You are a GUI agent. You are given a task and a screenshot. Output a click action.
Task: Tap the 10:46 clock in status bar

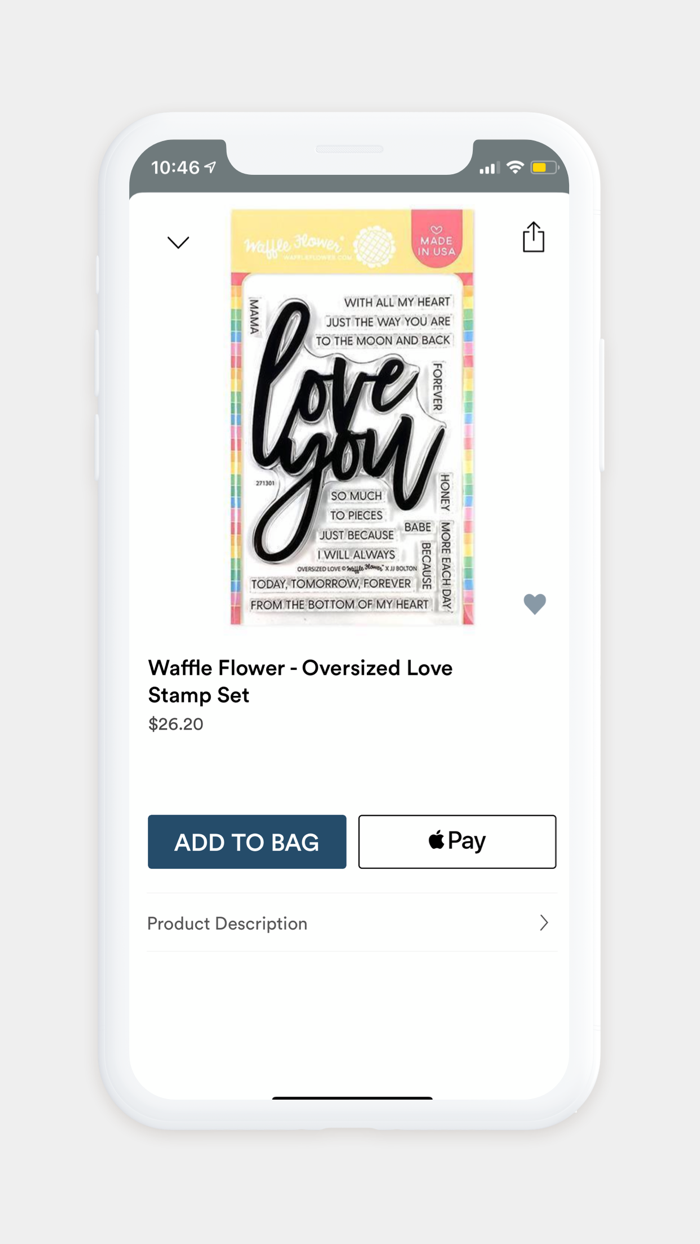pos(175,167)
